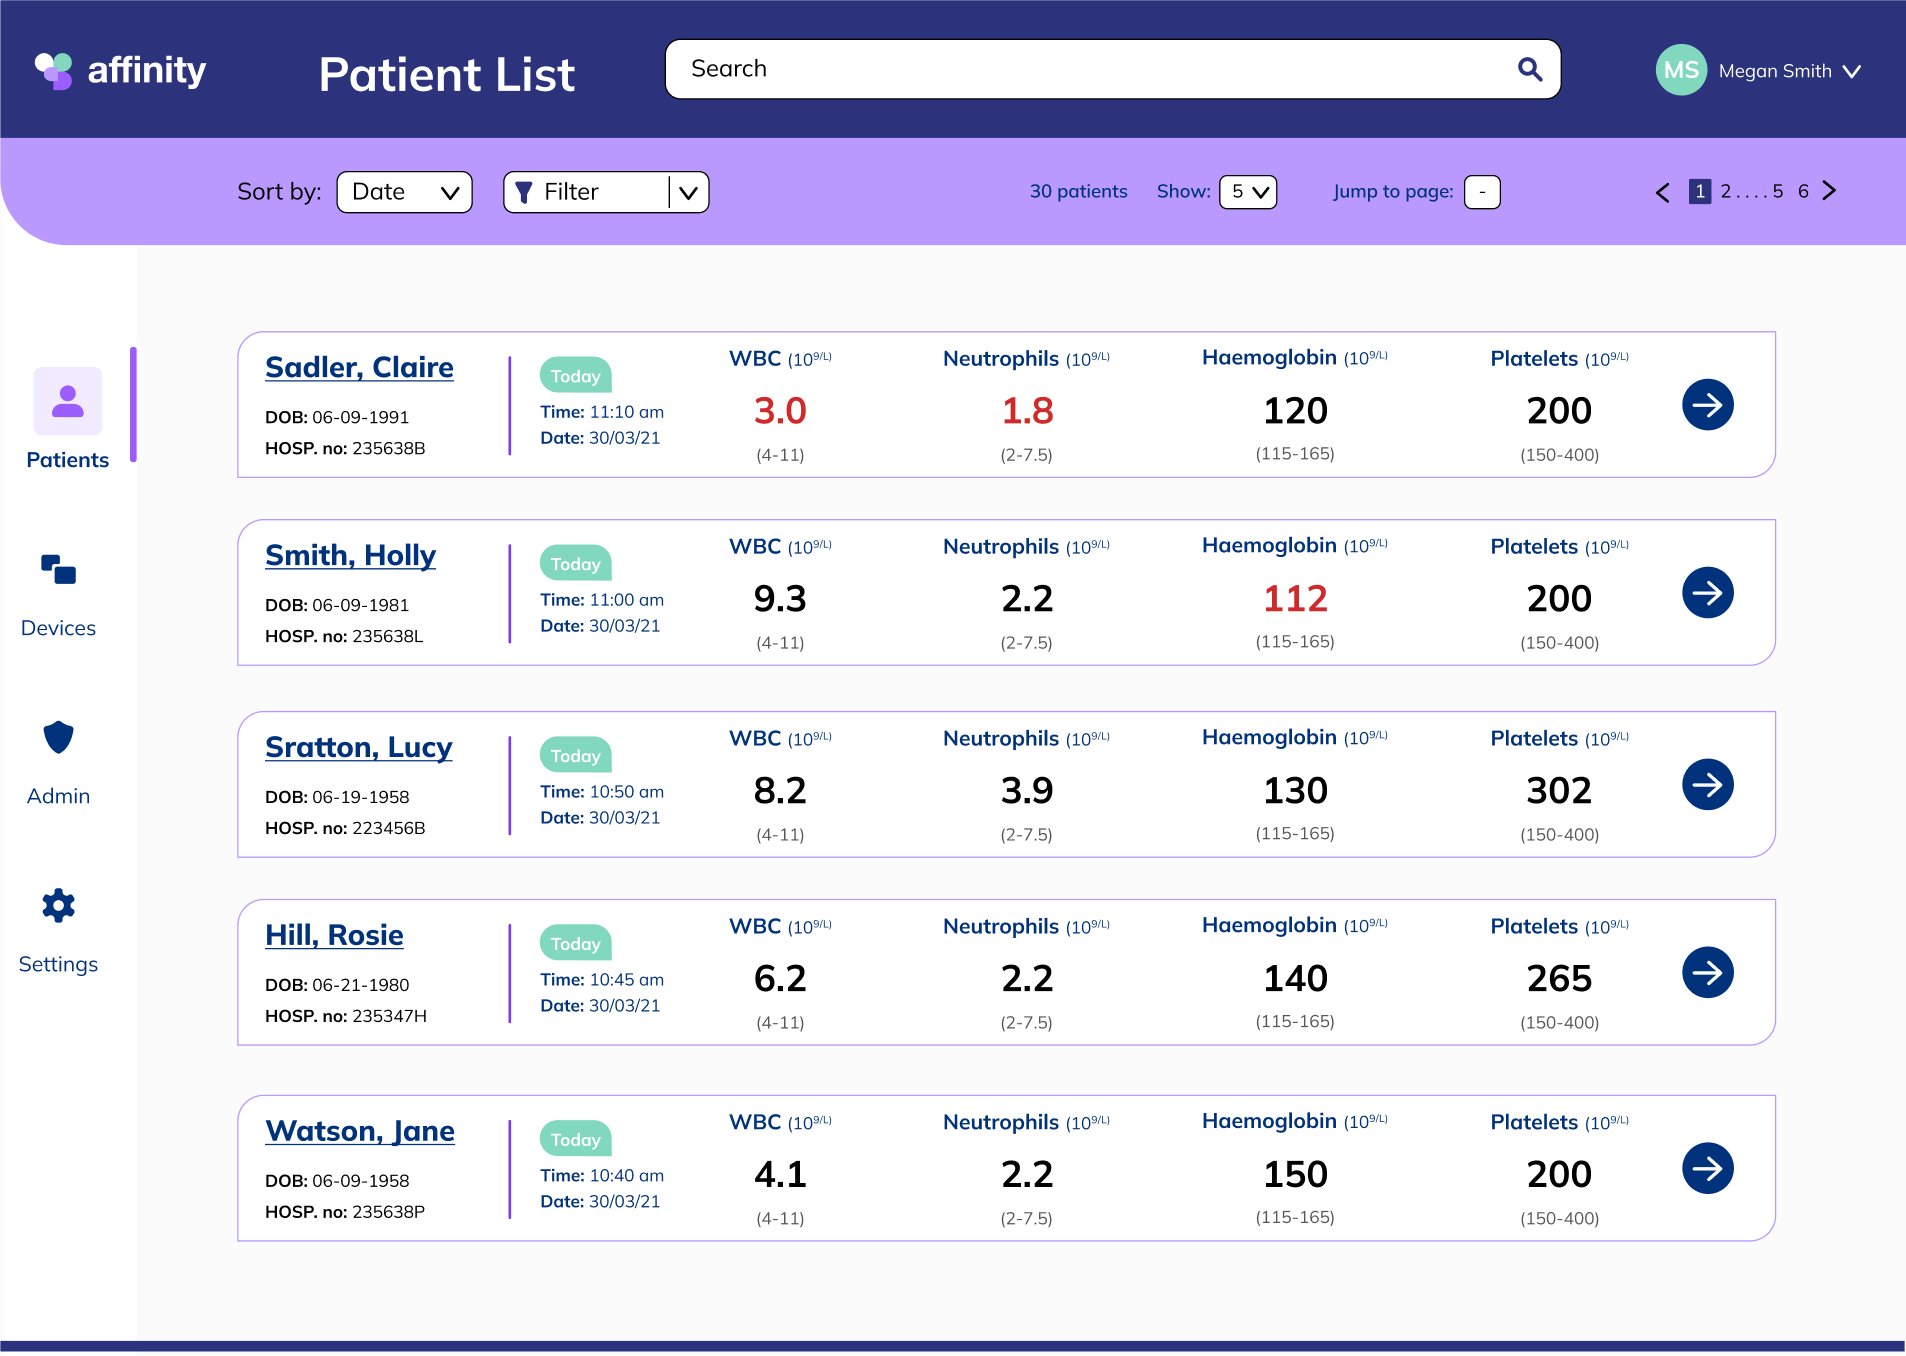This screenshot has height=1356, width=1906.
Task: Click the search magnifier icon
Action: click(x=1529, y=69)
